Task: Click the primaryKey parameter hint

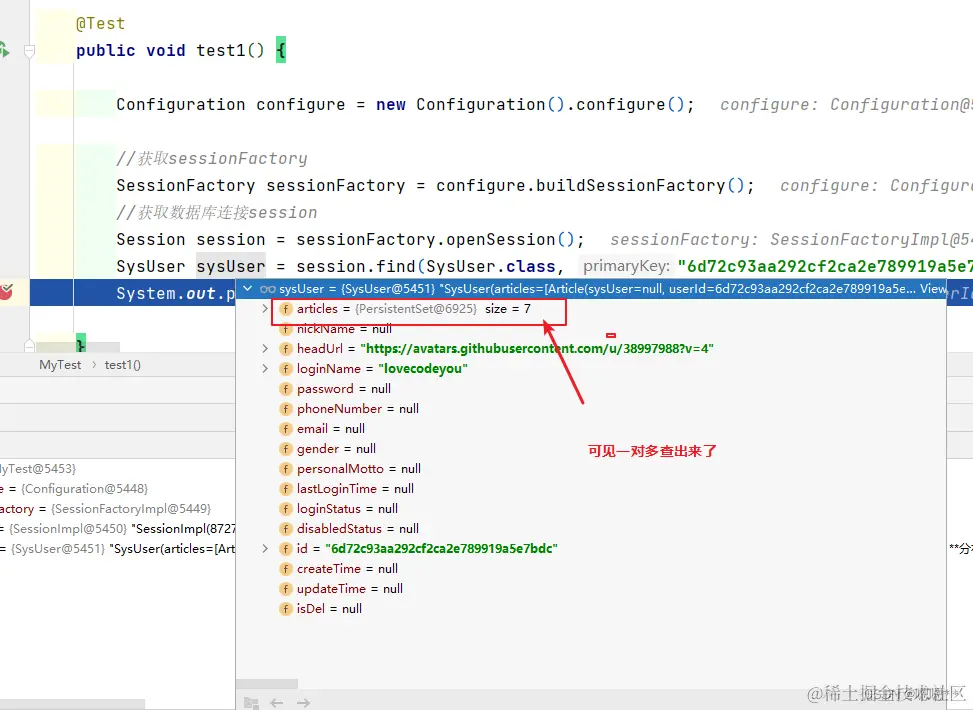Action: click(x=626, y=266)
